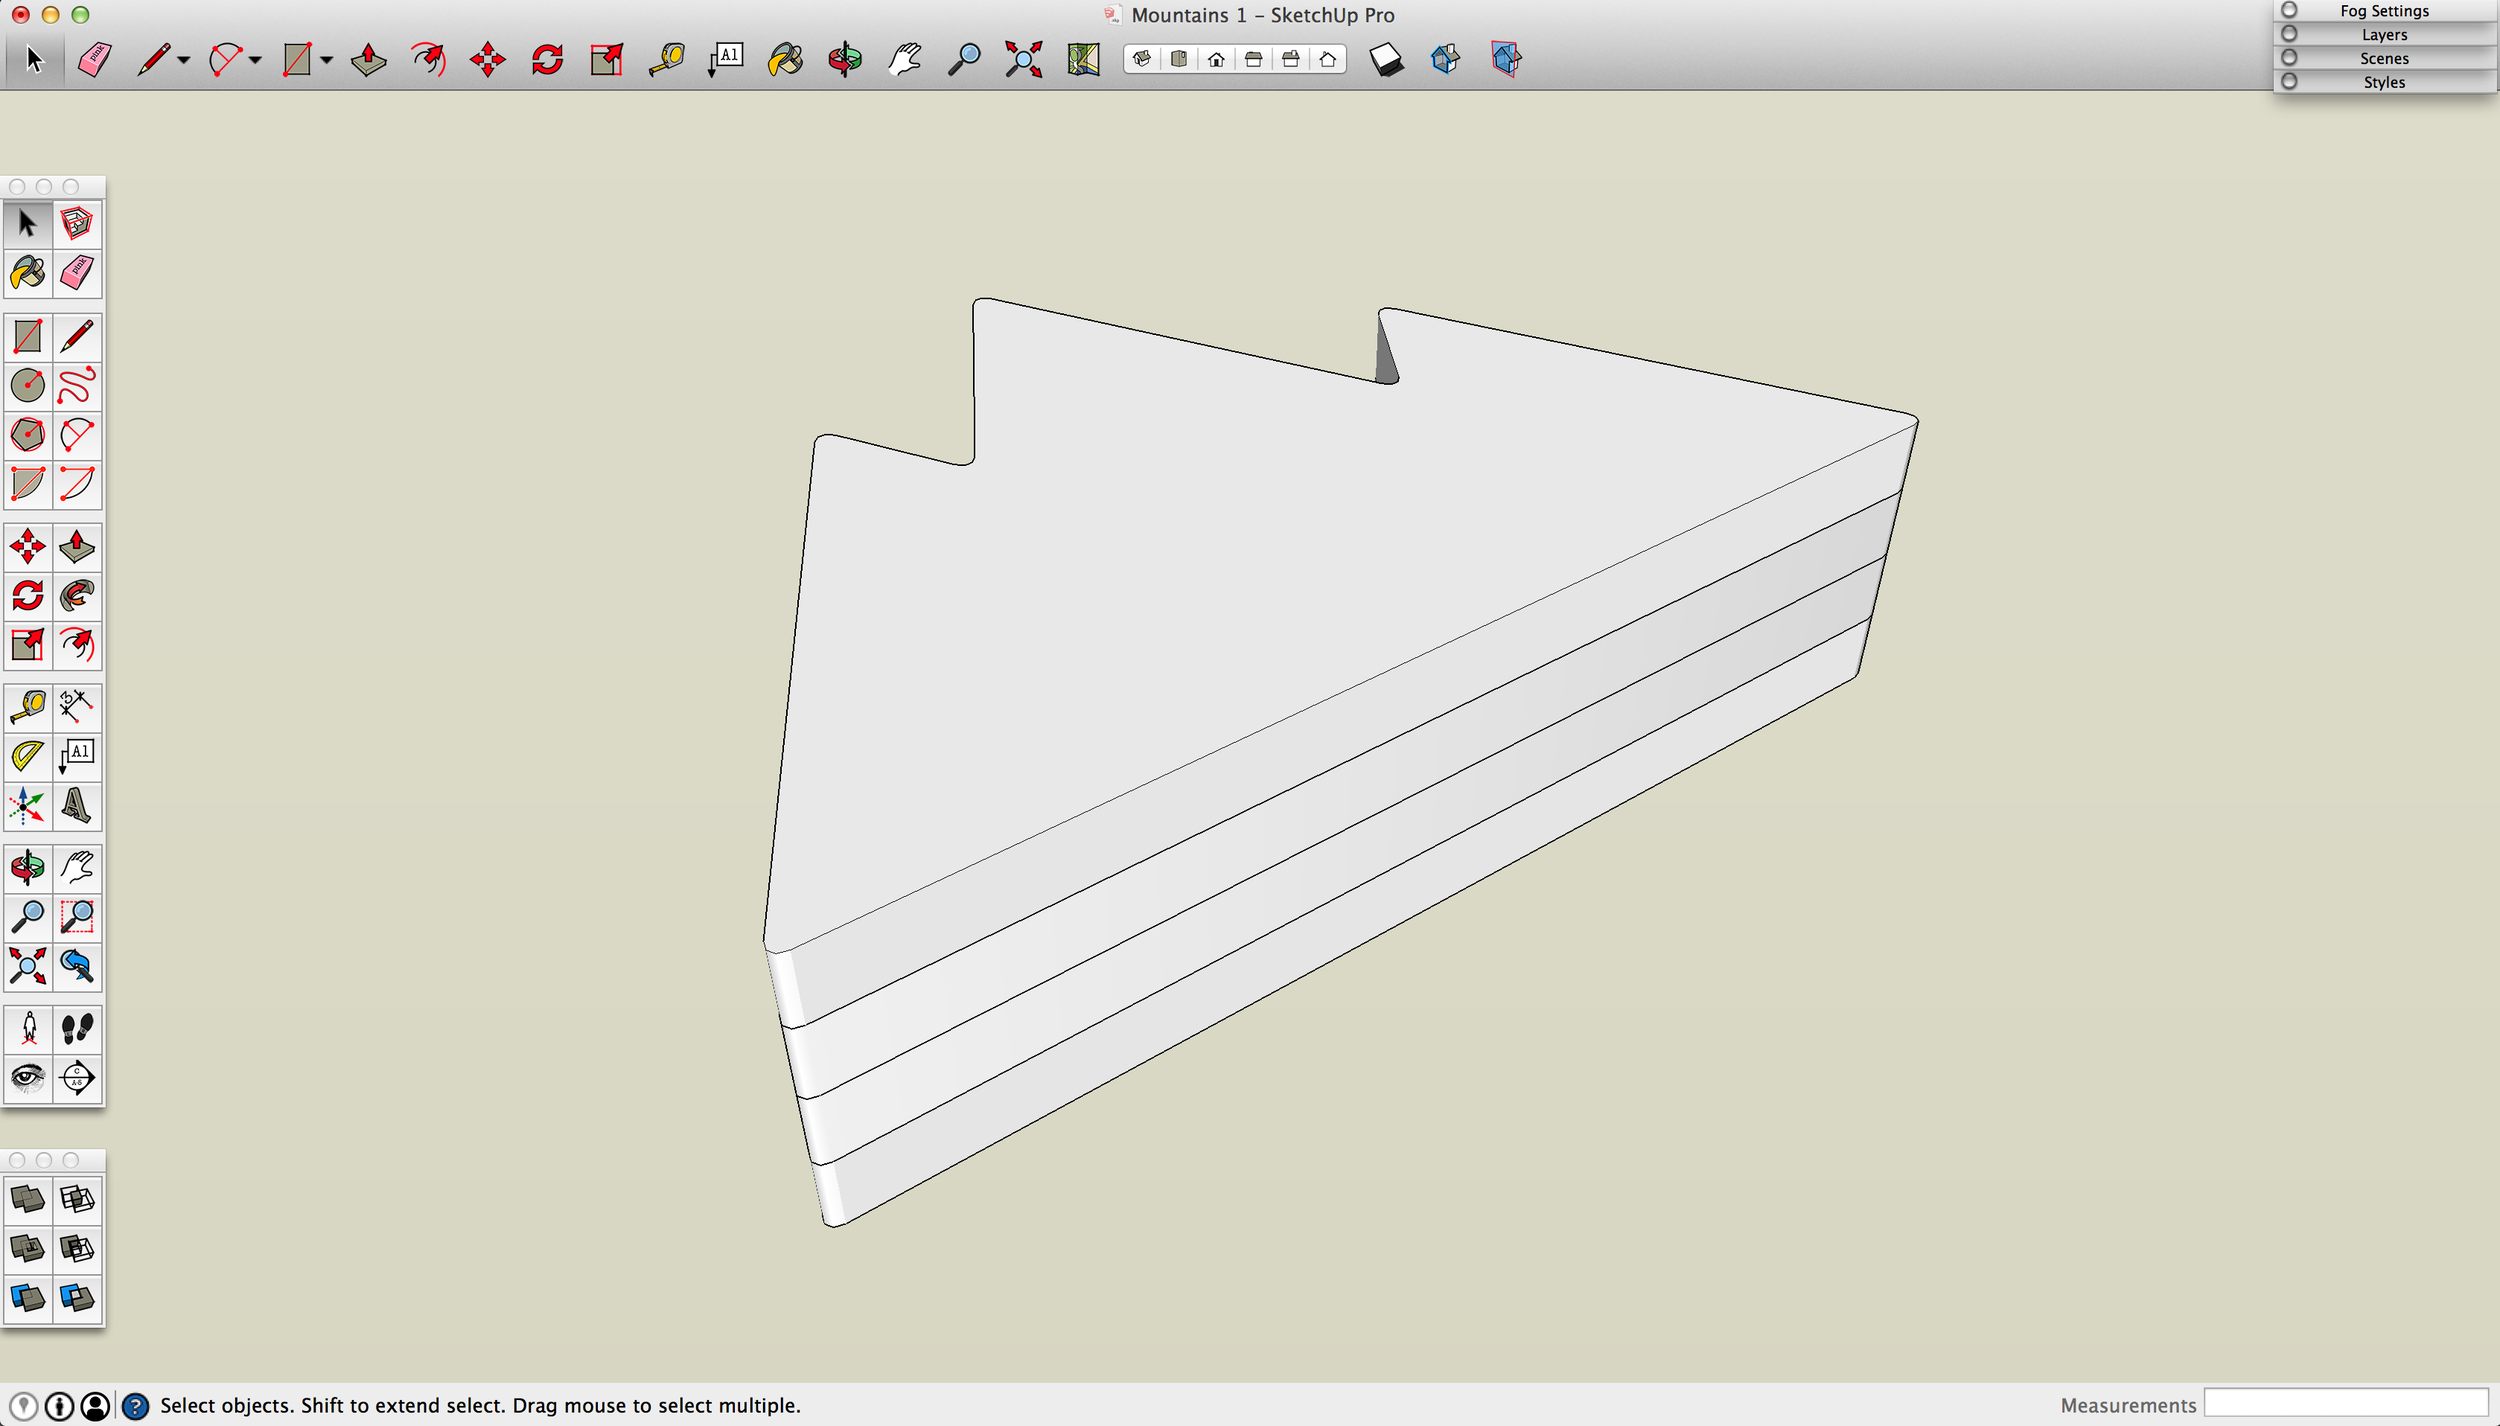Activate the Walk tool with footprints icon
This screenshot has height=1426, width=2500.
coord(77,1028)
